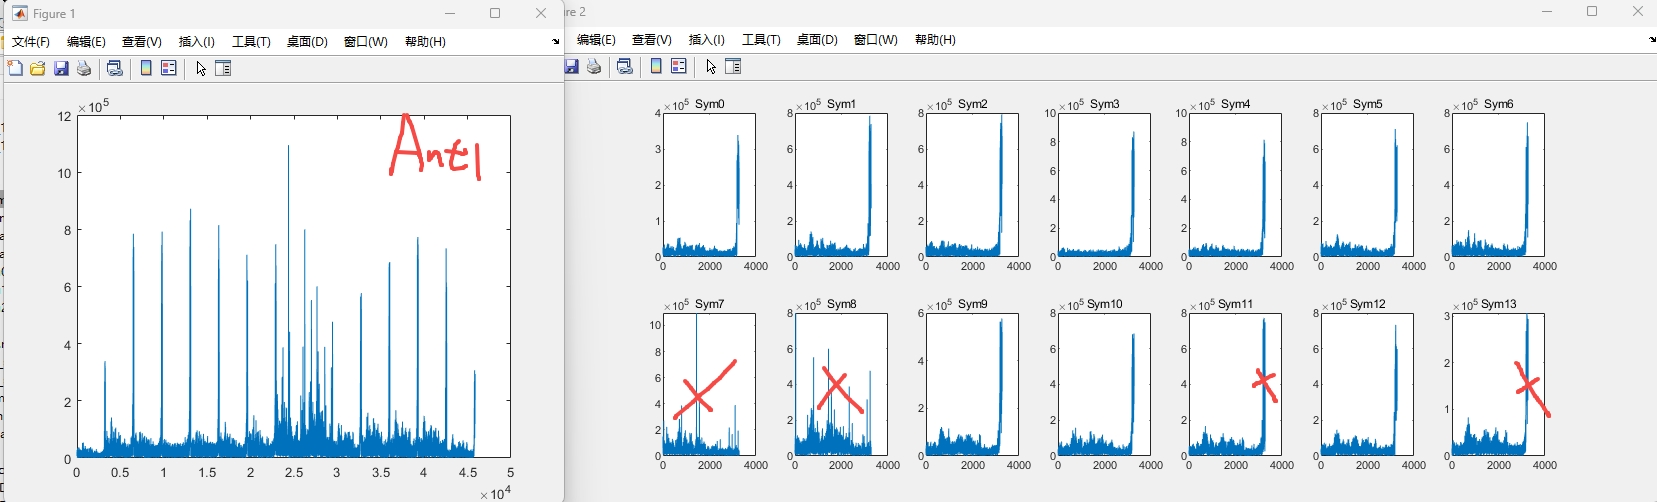Screen dimensions: 1657x502
Task: Enable Edit Plot arrow in Figure 1
Action: point(201,68)
